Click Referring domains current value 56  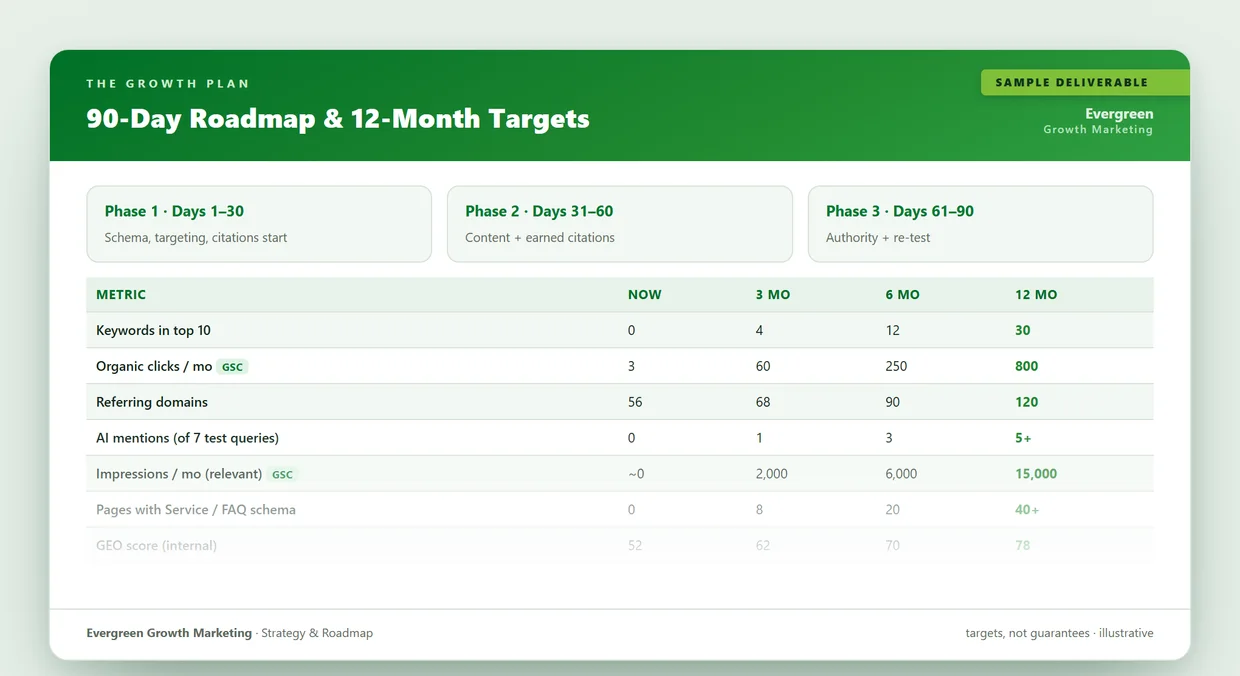coord(635,403)
